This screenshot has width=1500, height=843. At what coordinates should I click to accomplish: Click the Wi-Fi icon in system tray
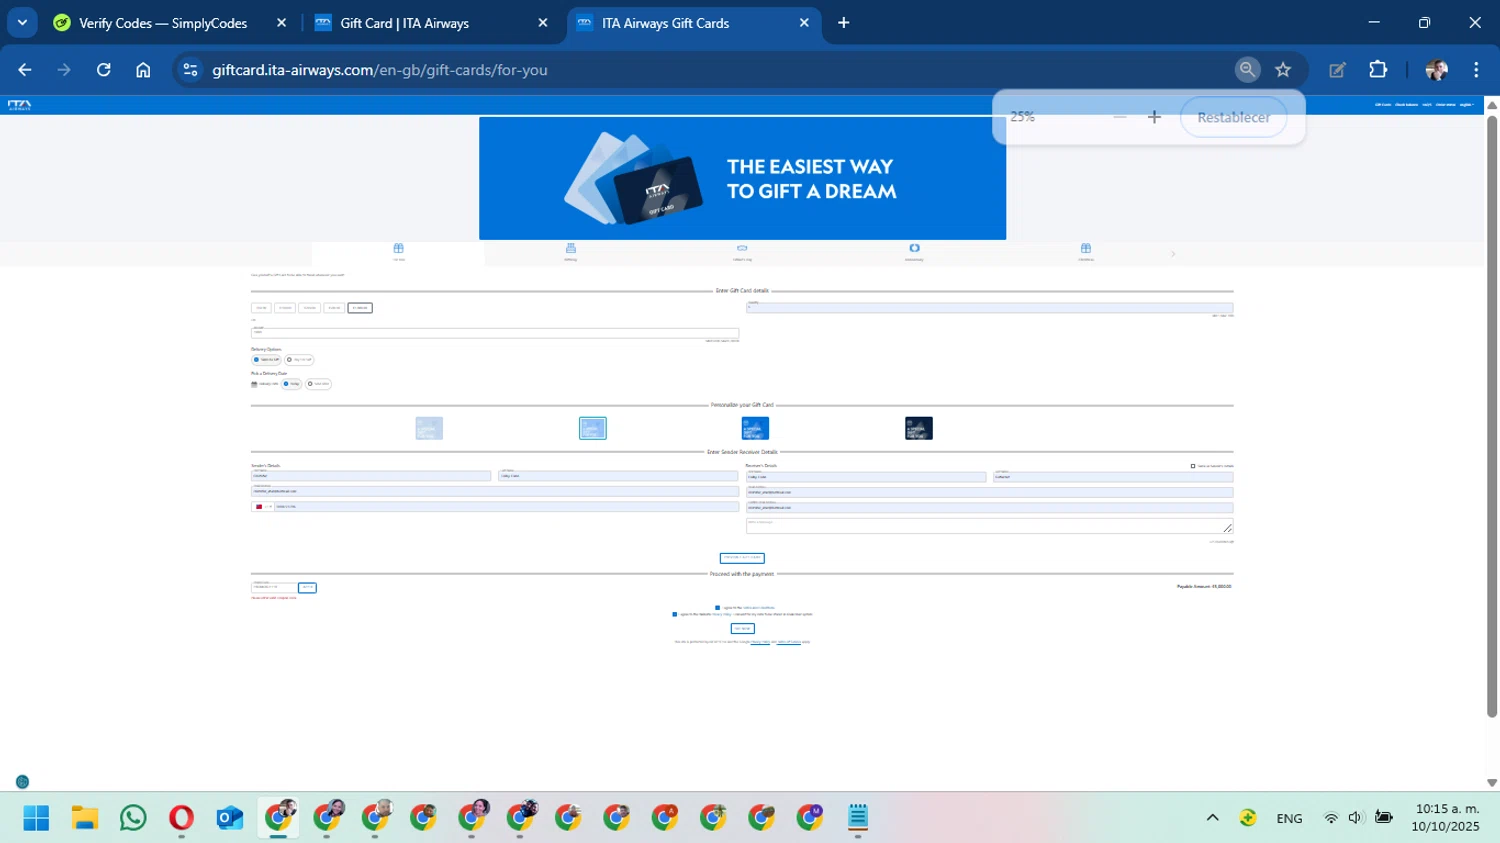(1331, 818)
